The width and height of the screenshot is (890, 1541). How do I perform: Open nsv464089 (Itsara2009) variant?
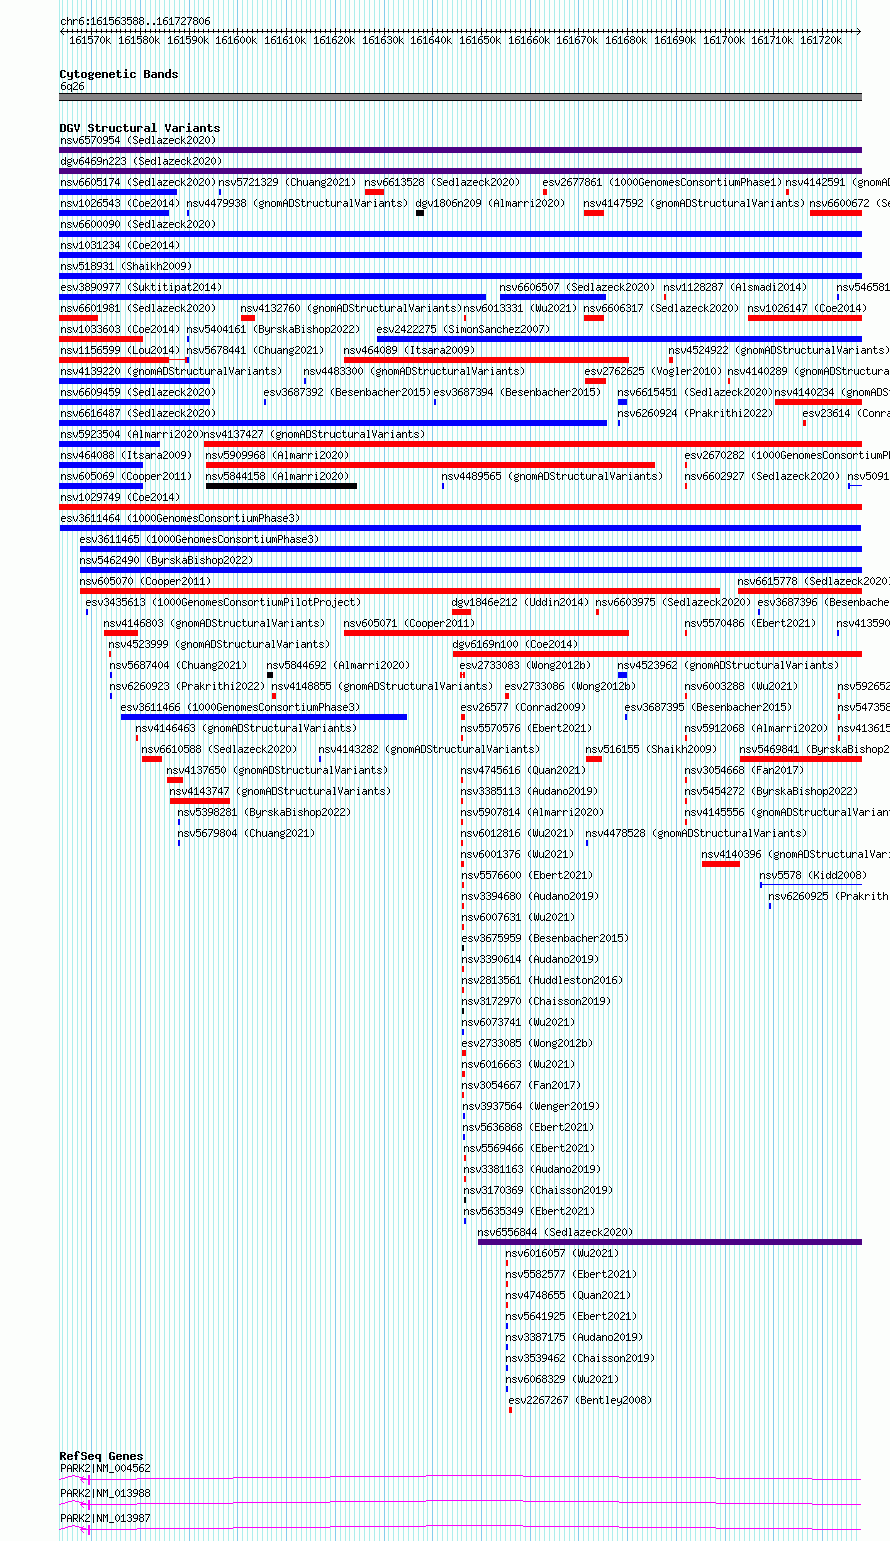[x=409, y=350]
